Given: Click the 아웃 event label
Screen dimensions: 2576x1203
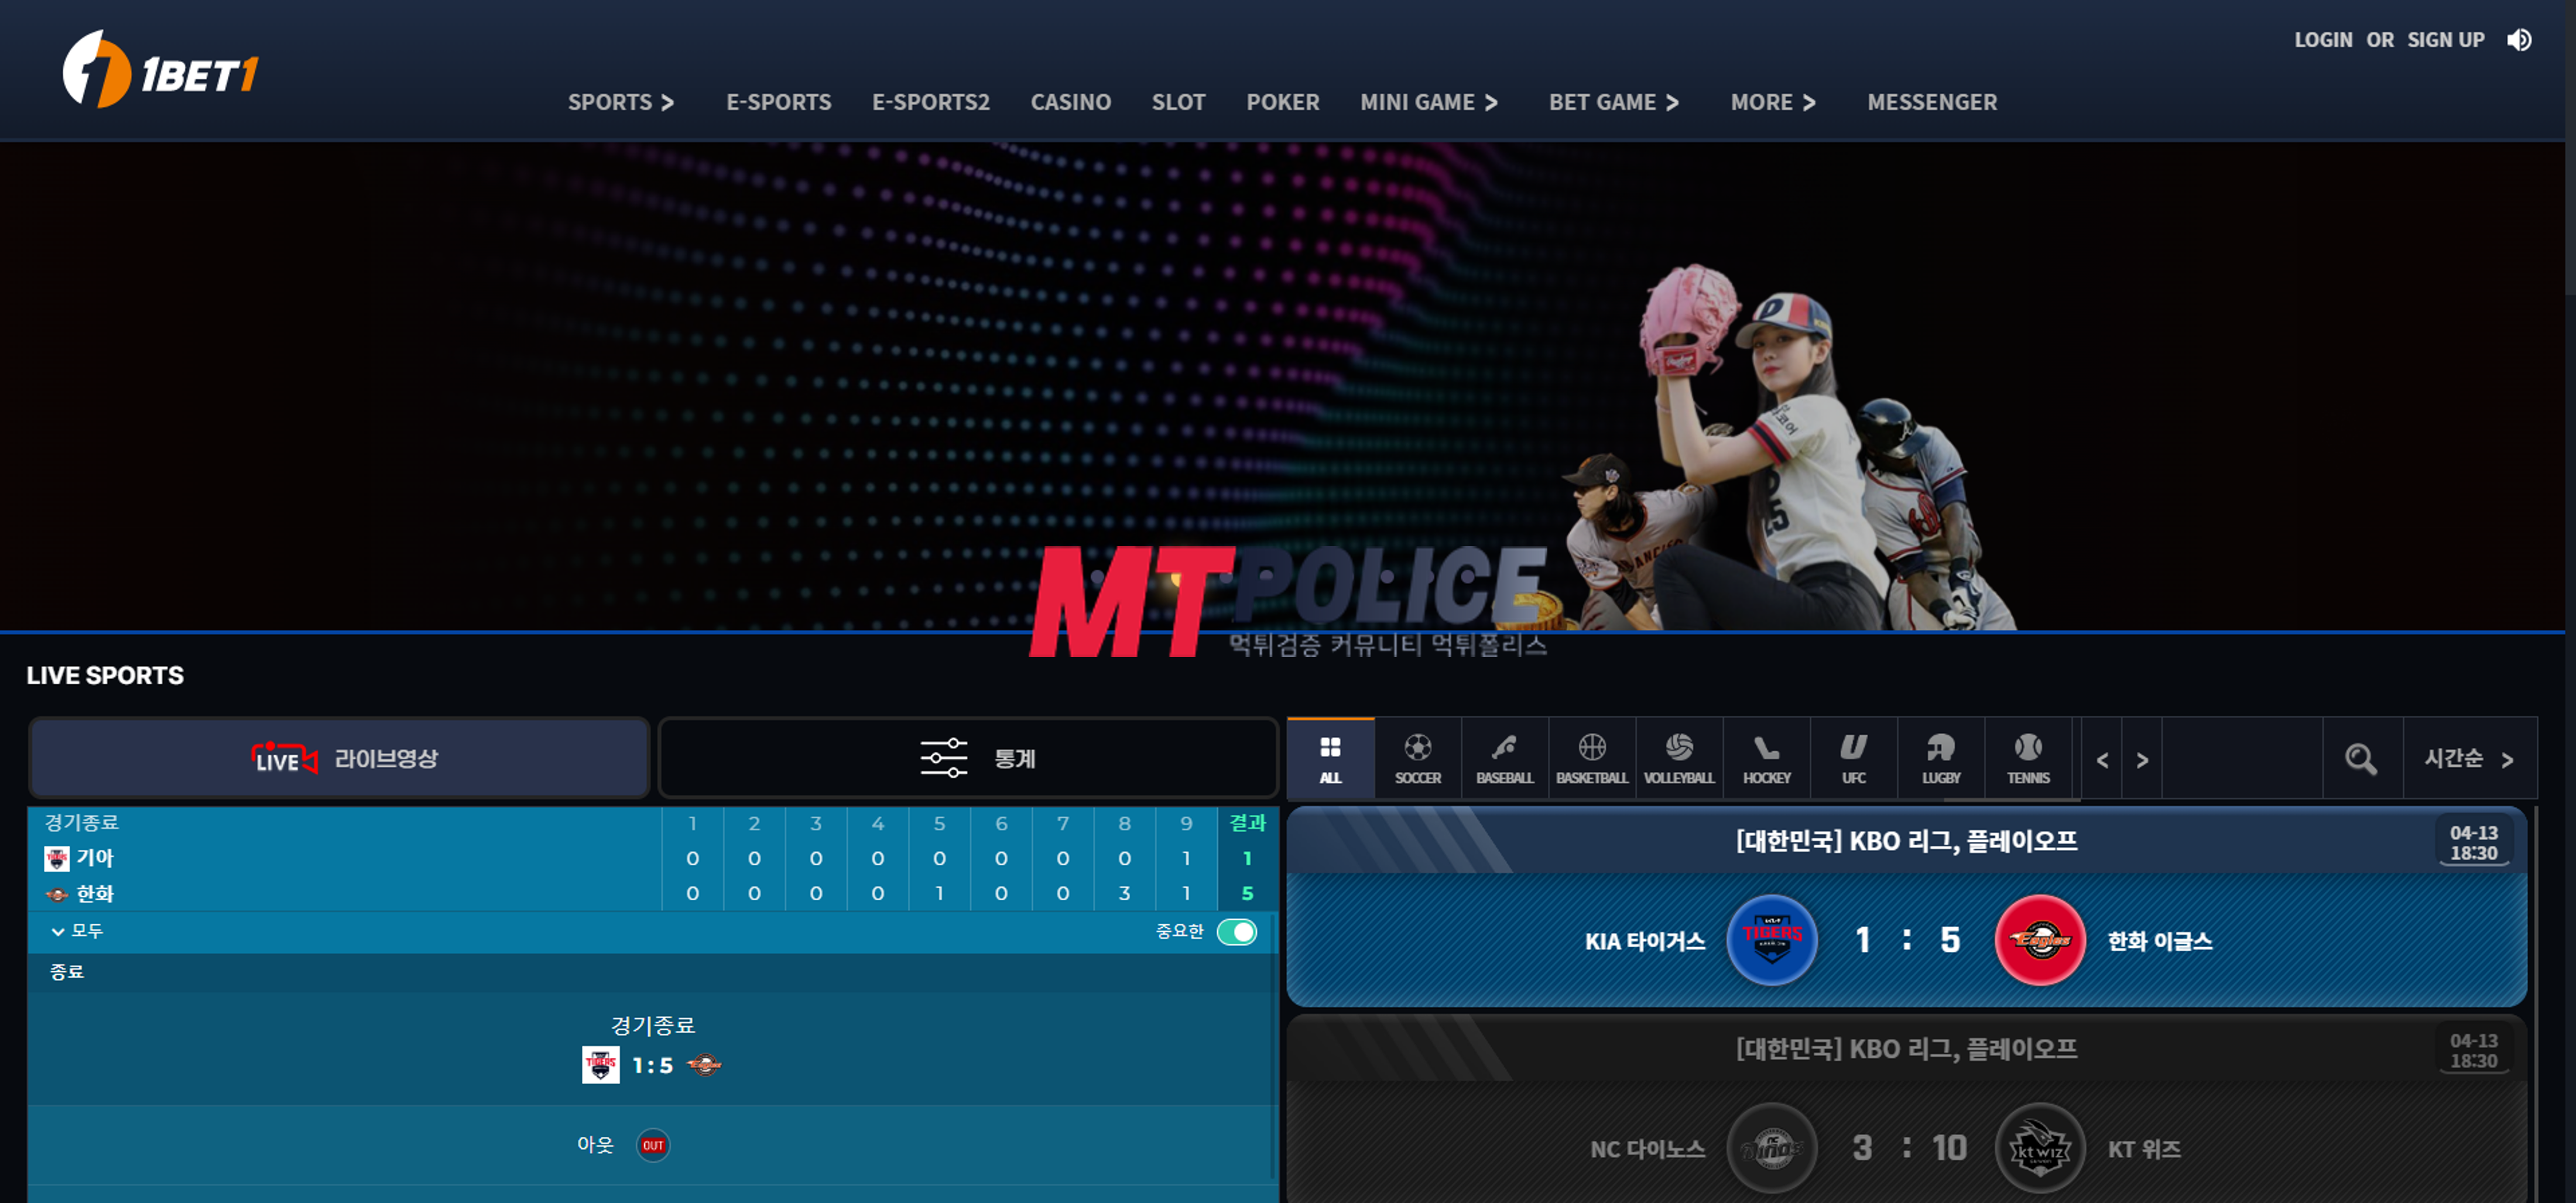Looking at the screenshot, I should (595, 1145).
